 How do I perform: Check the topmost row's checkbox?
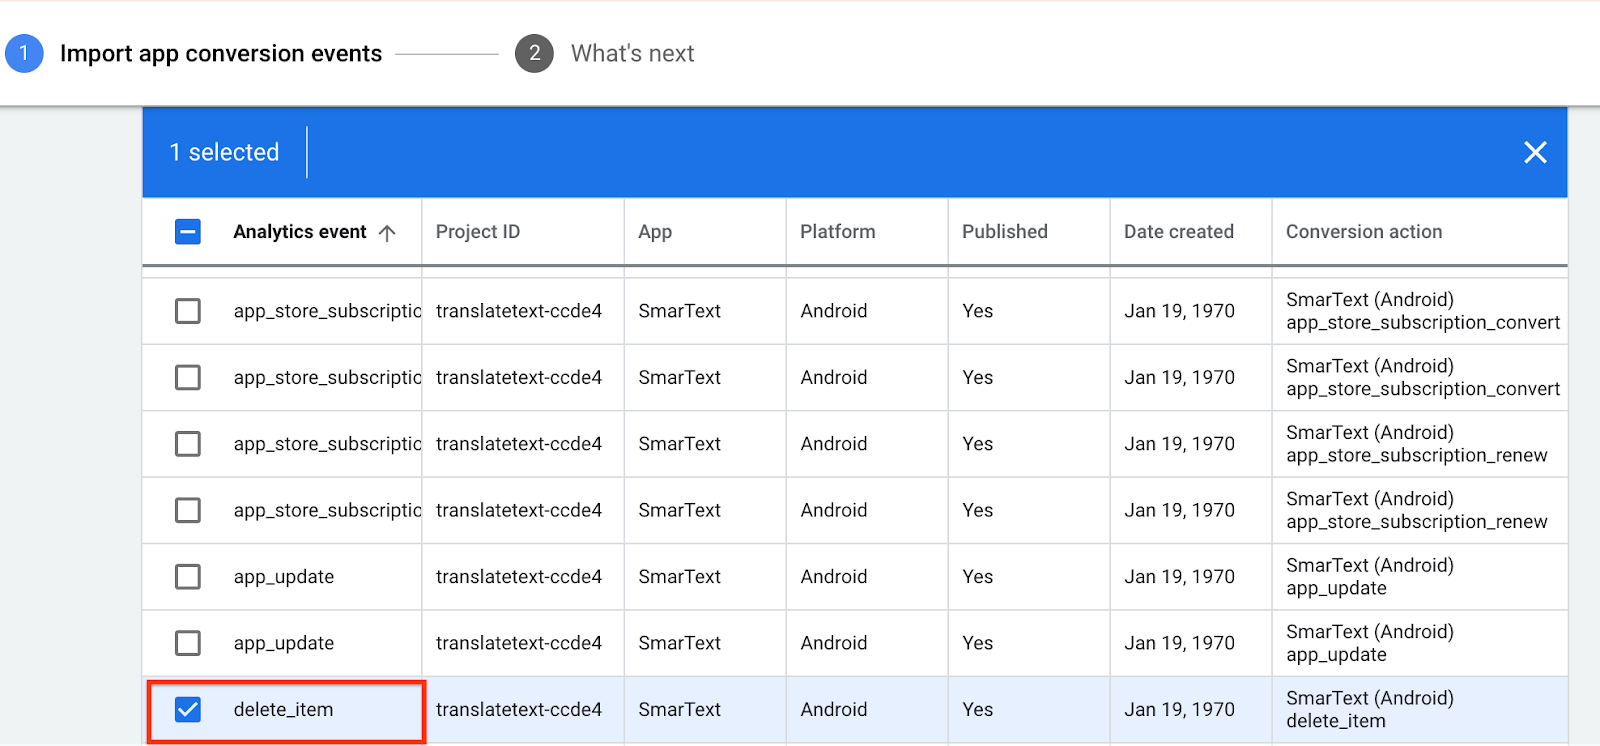click(x=188, y=311)
